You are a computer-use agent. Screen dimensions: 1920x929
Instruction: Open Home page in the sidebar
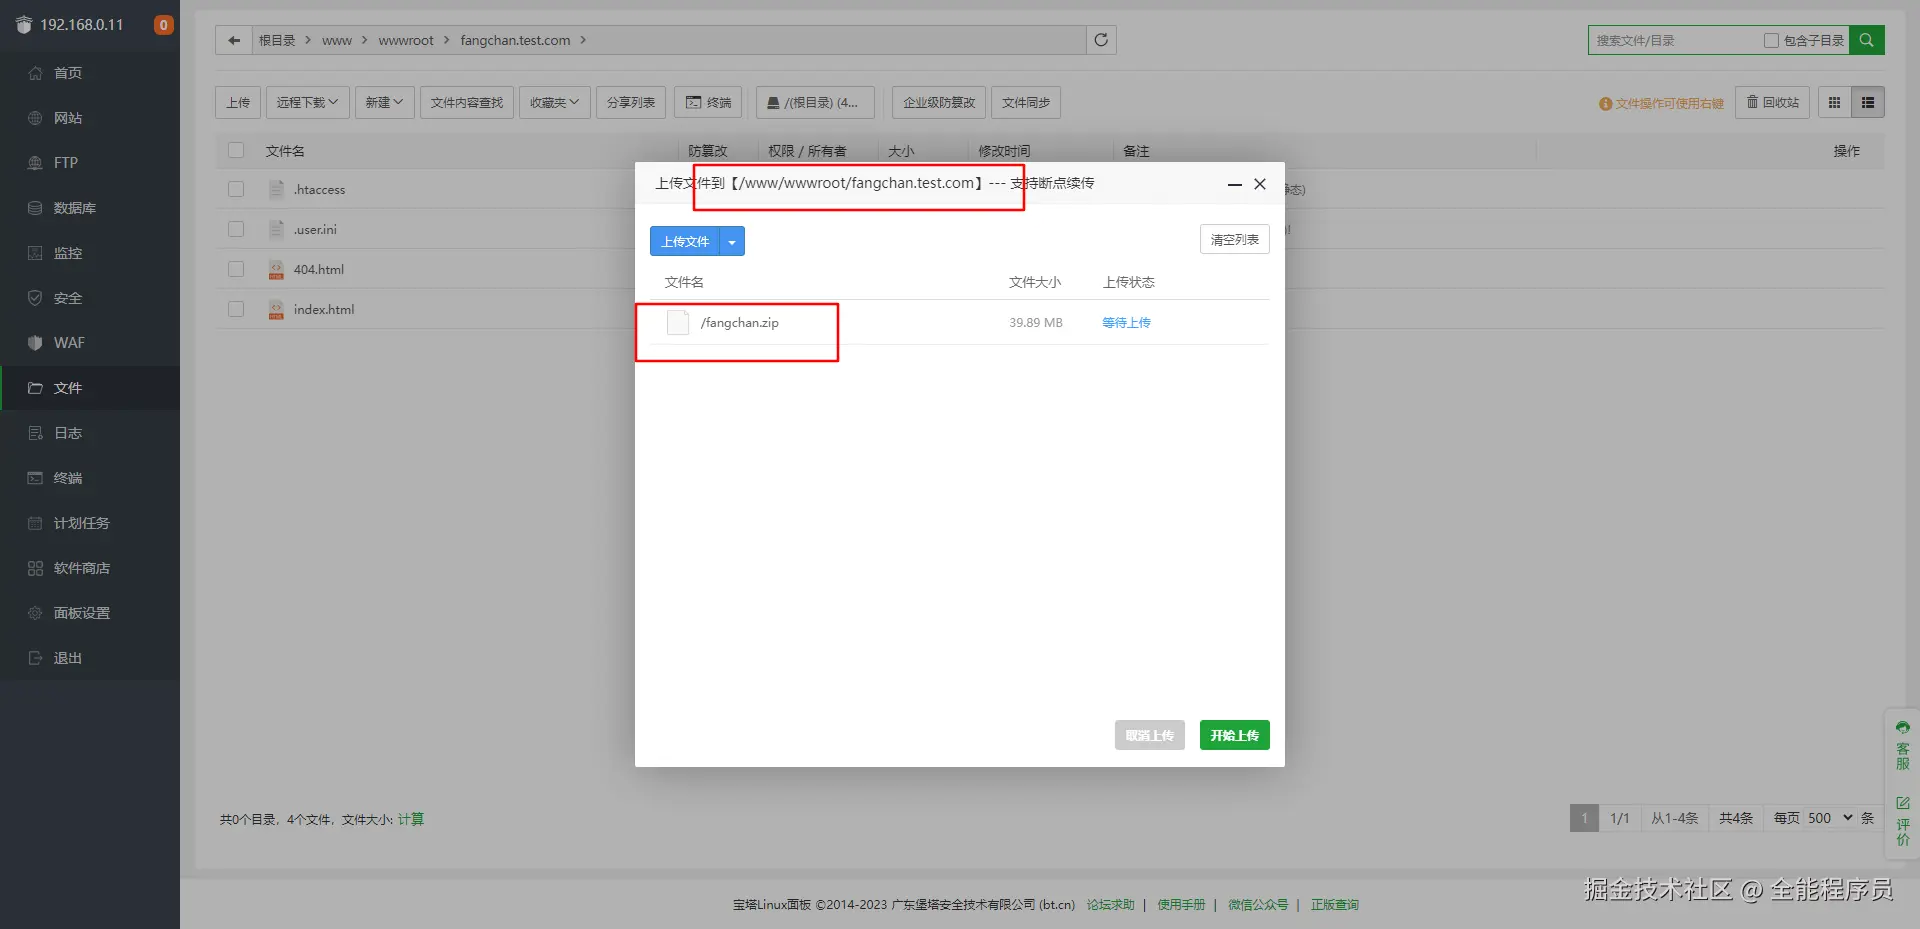(90, 73)
